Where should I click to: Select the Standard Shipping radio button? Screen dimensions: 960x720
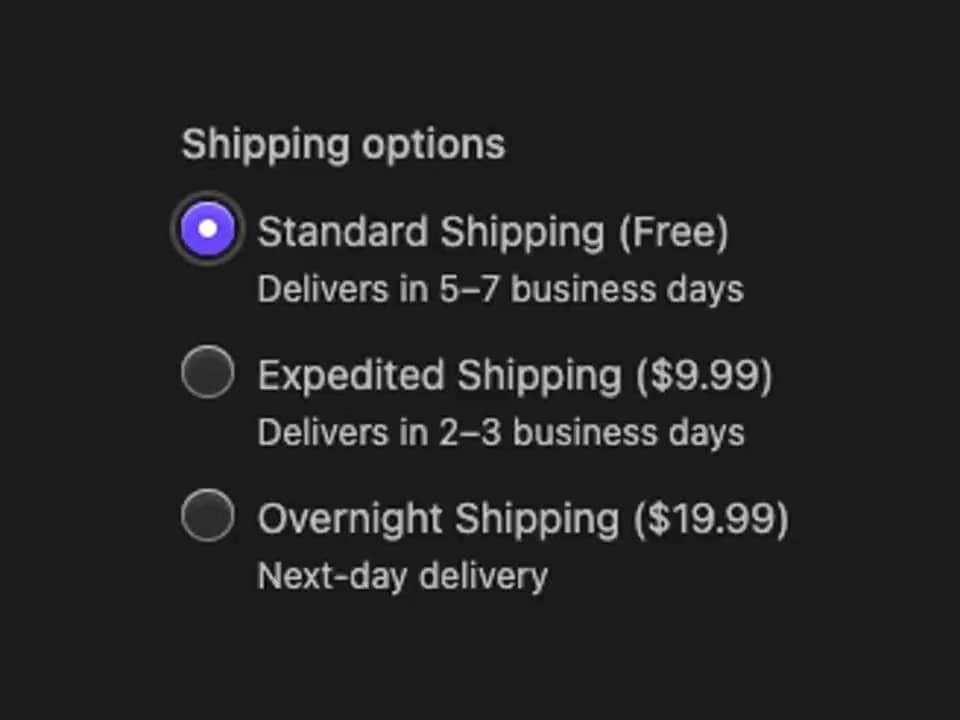208,228
